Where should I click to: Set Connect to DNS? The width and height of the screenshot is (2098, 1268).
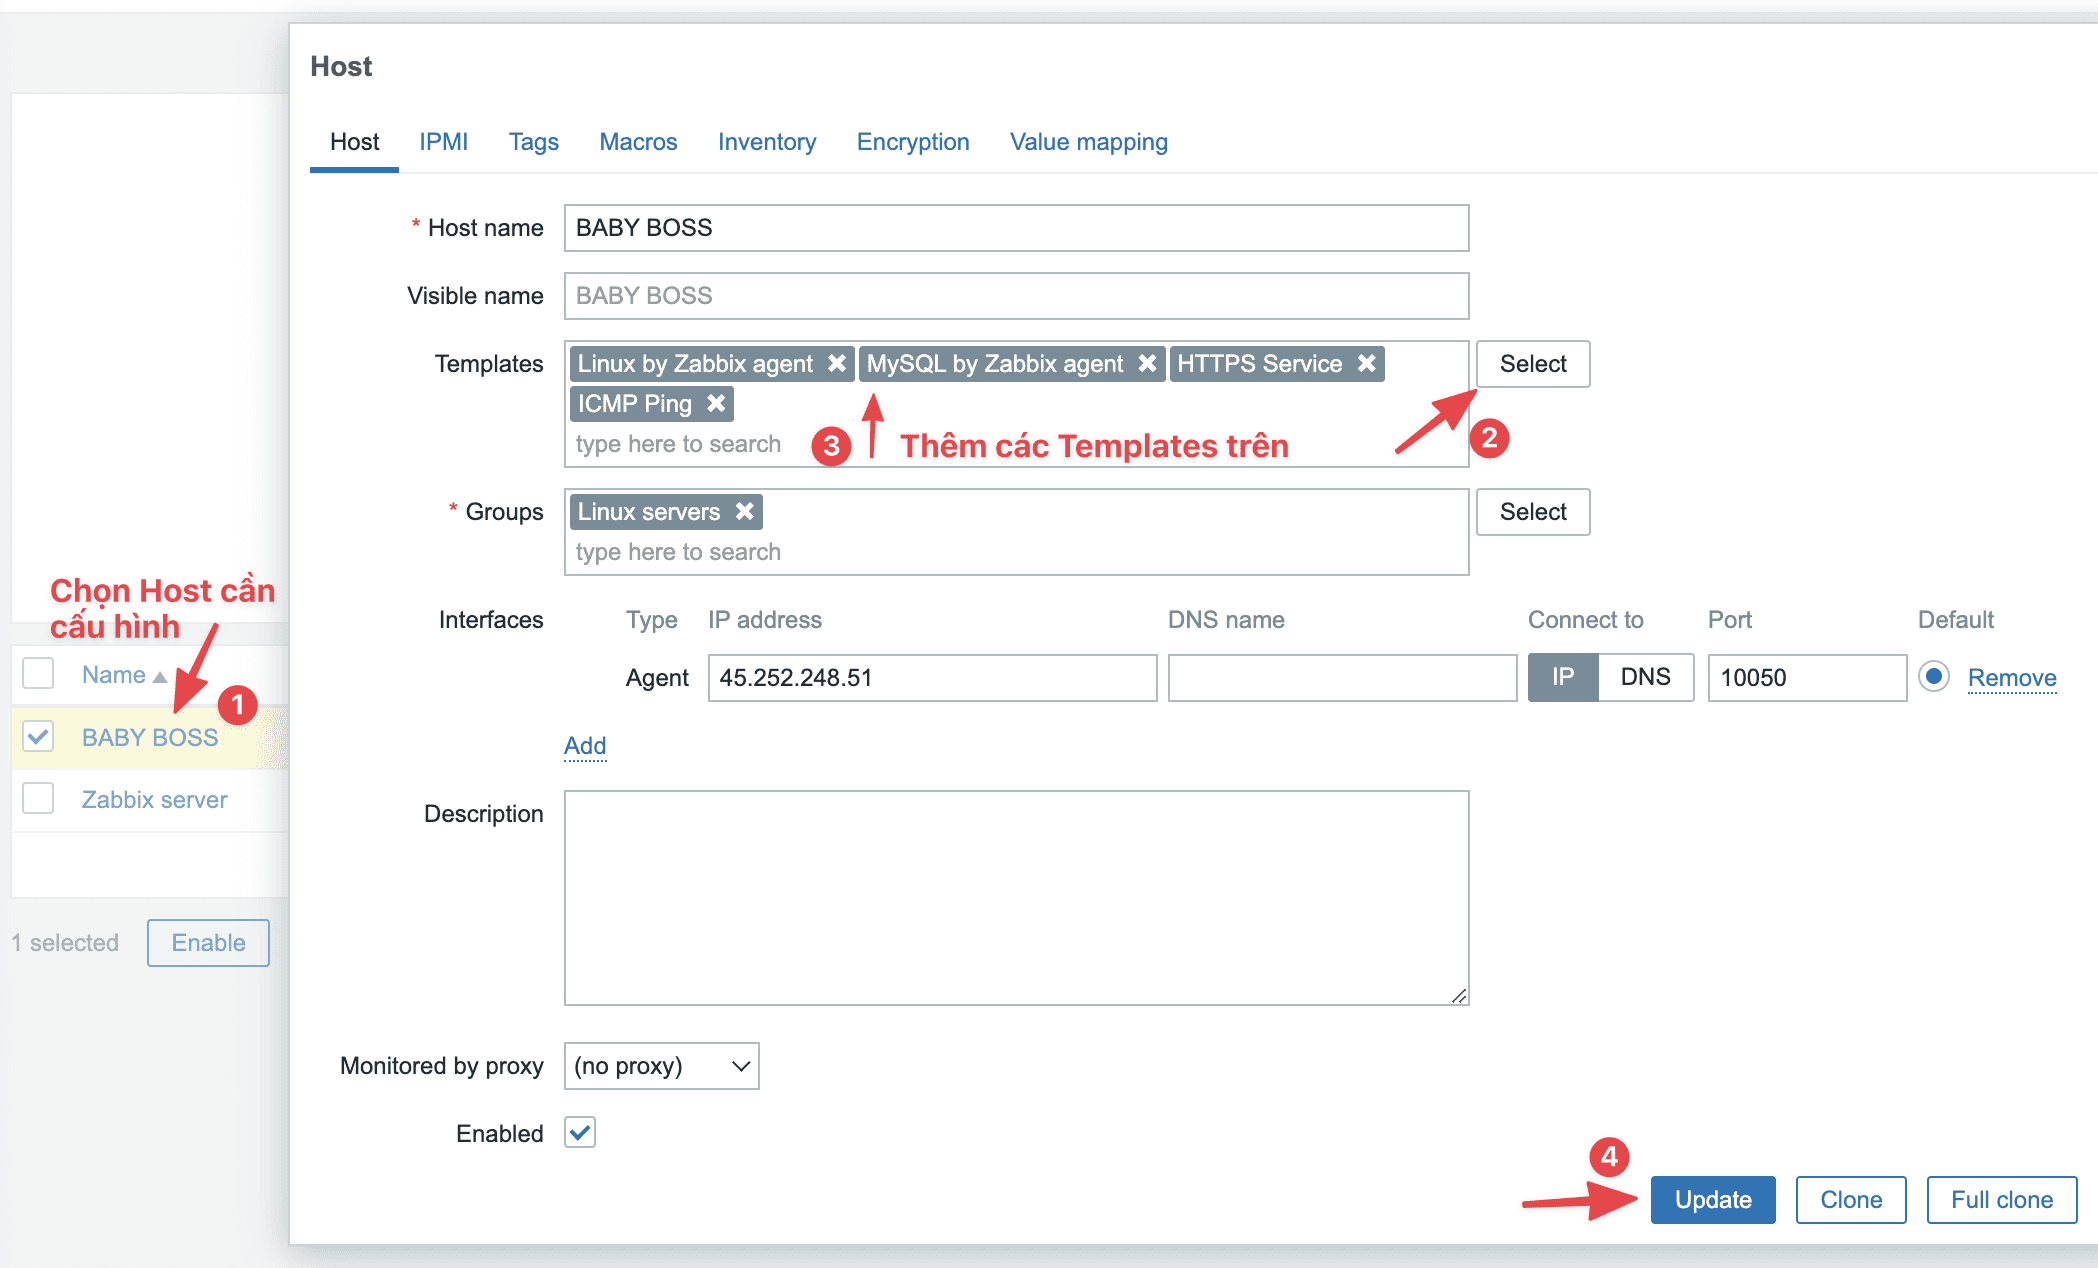[x=1645, y=677]
